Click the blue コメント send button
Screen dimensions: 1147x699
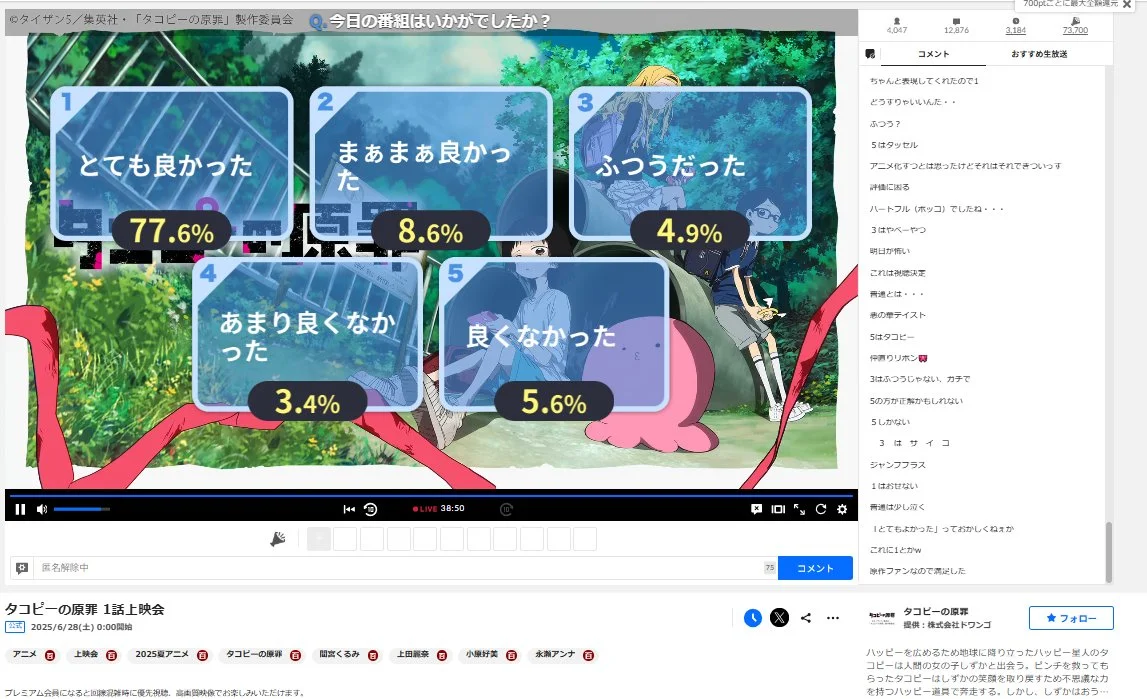coord(815,568)
